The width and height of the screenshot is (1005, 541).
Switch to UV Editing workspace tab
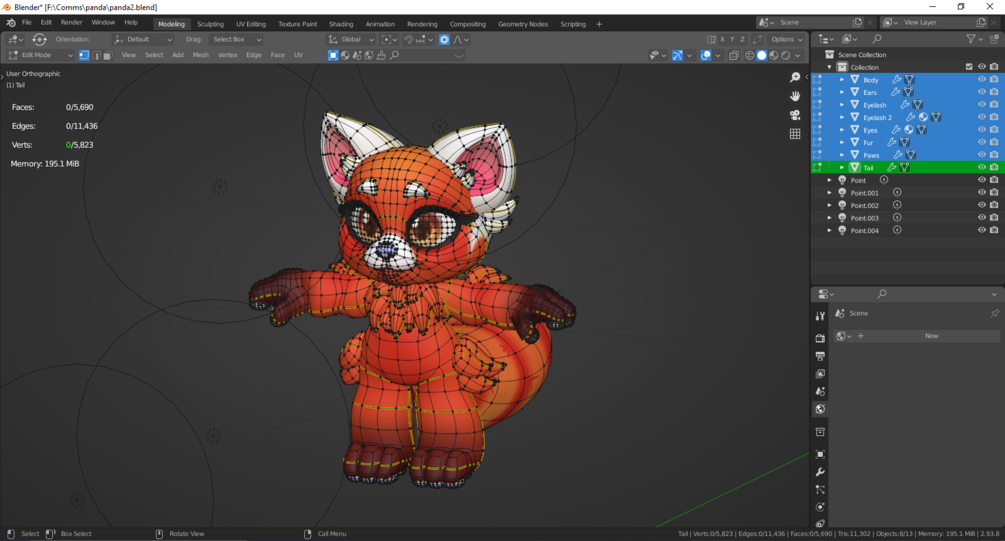[251, 24]
